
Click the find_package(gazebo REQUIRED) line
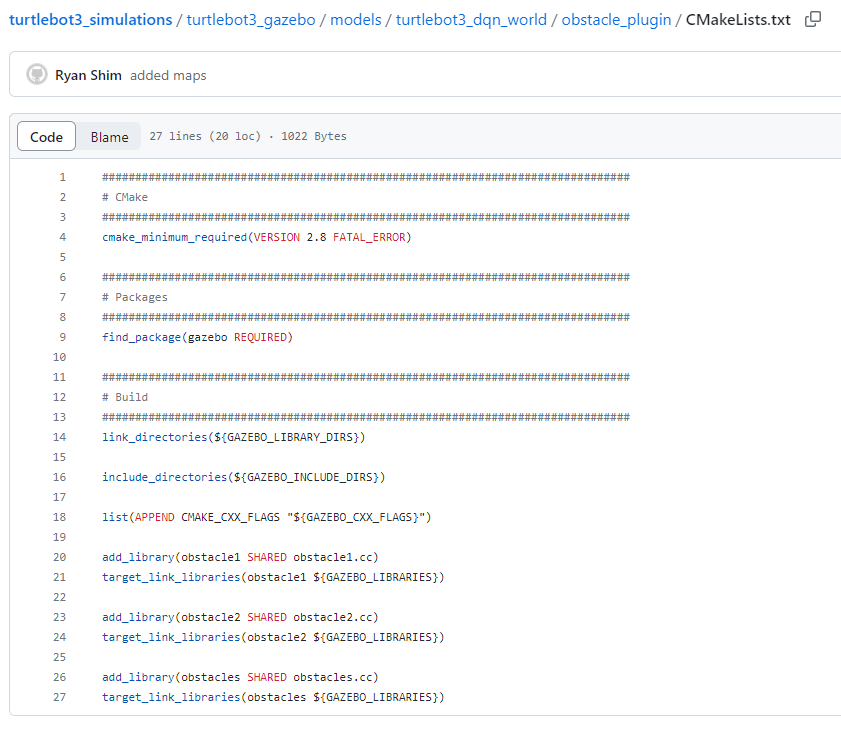coord(197,337)
